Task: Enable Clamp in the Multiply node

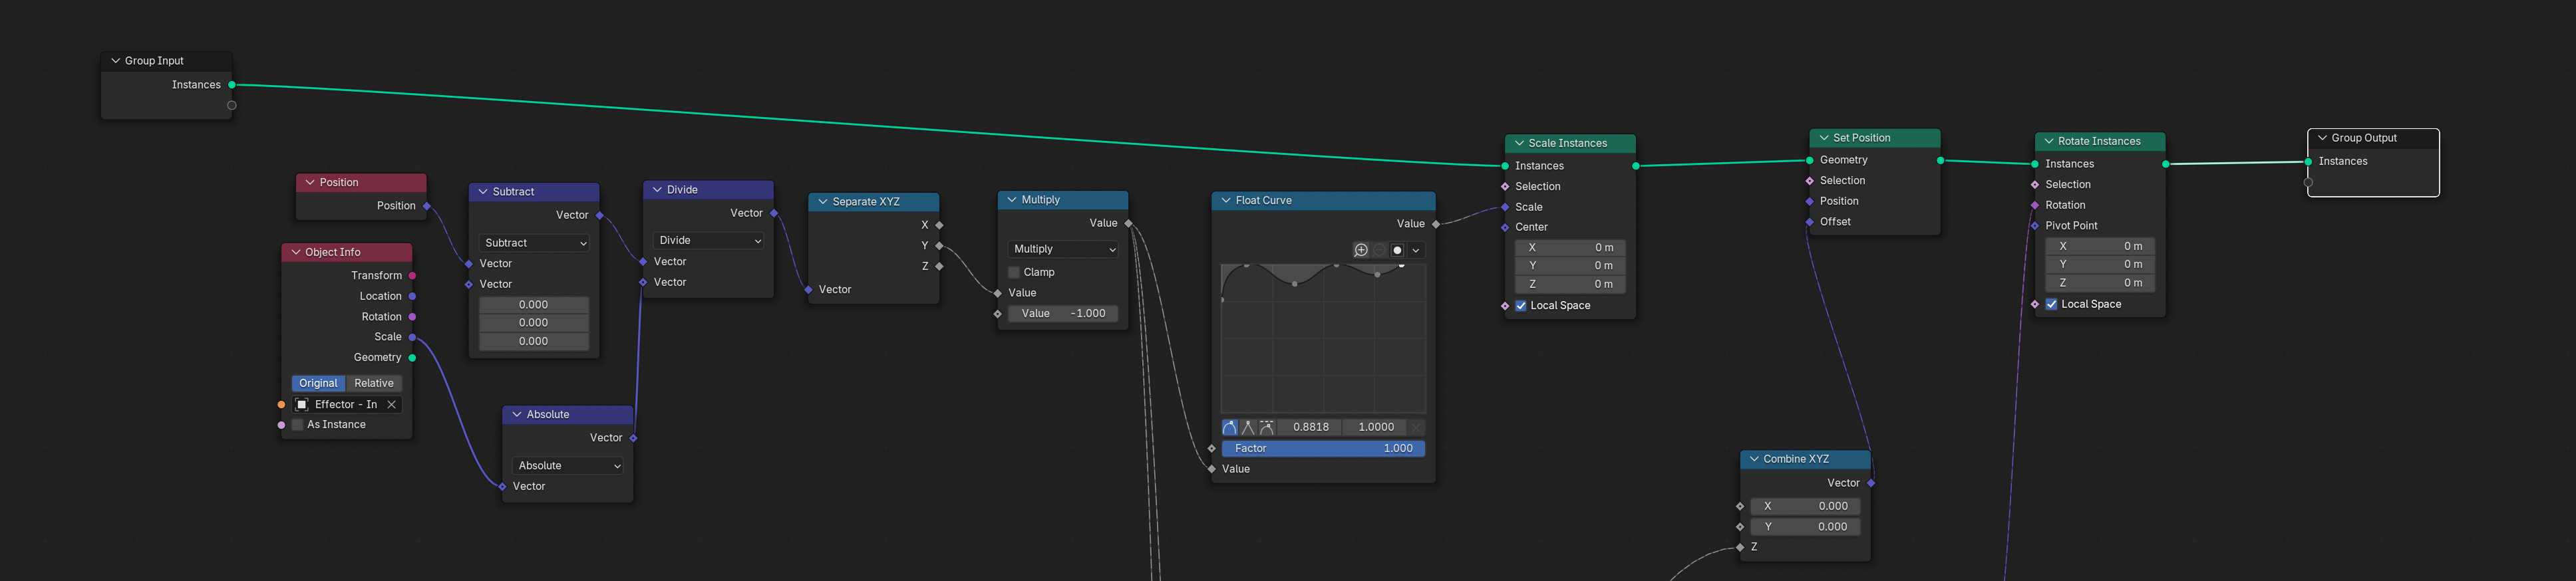Action: [1014, 273]
